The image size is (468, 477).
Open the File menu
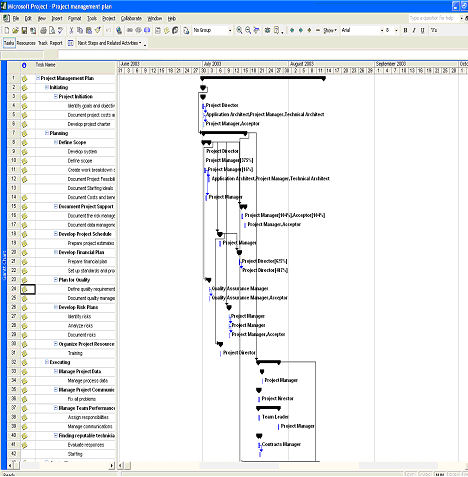point(16,18)
